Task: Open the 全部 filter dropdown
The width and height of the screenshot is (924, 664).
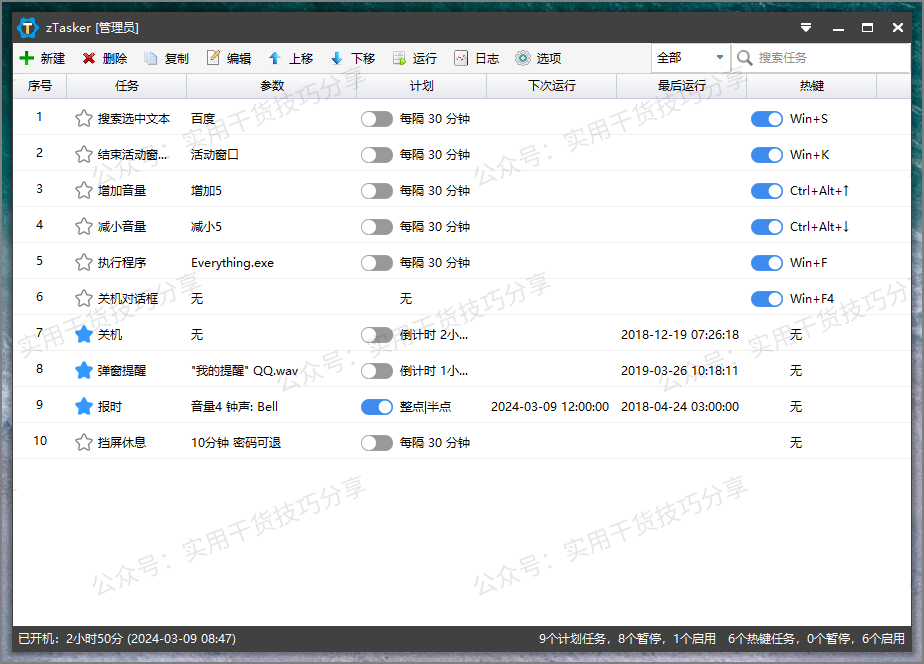Action: 690,58
